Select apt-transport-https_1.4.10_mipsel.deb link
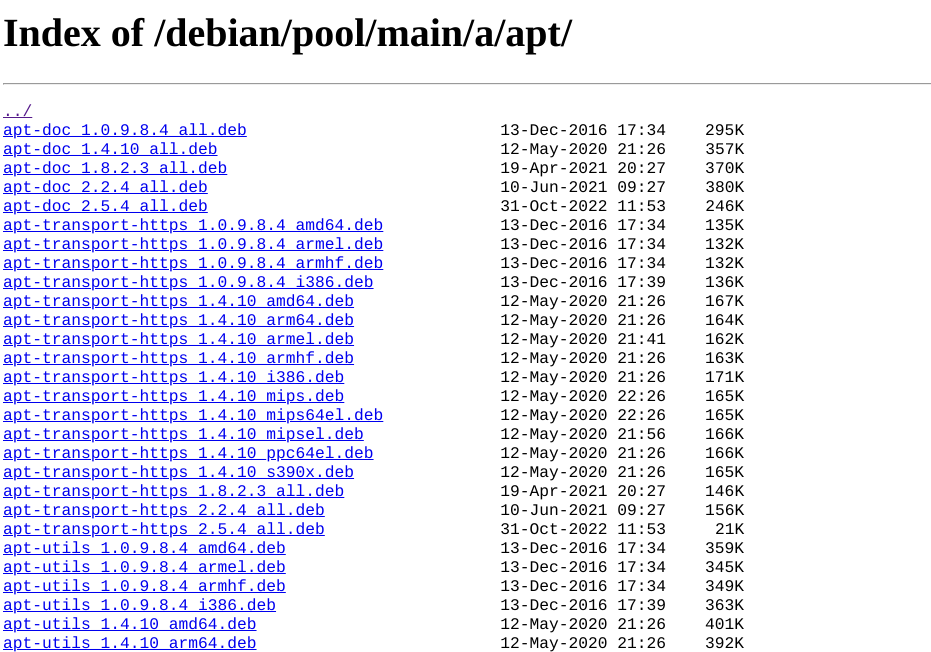This screenshot has height=652, width=931. (183, 434)
